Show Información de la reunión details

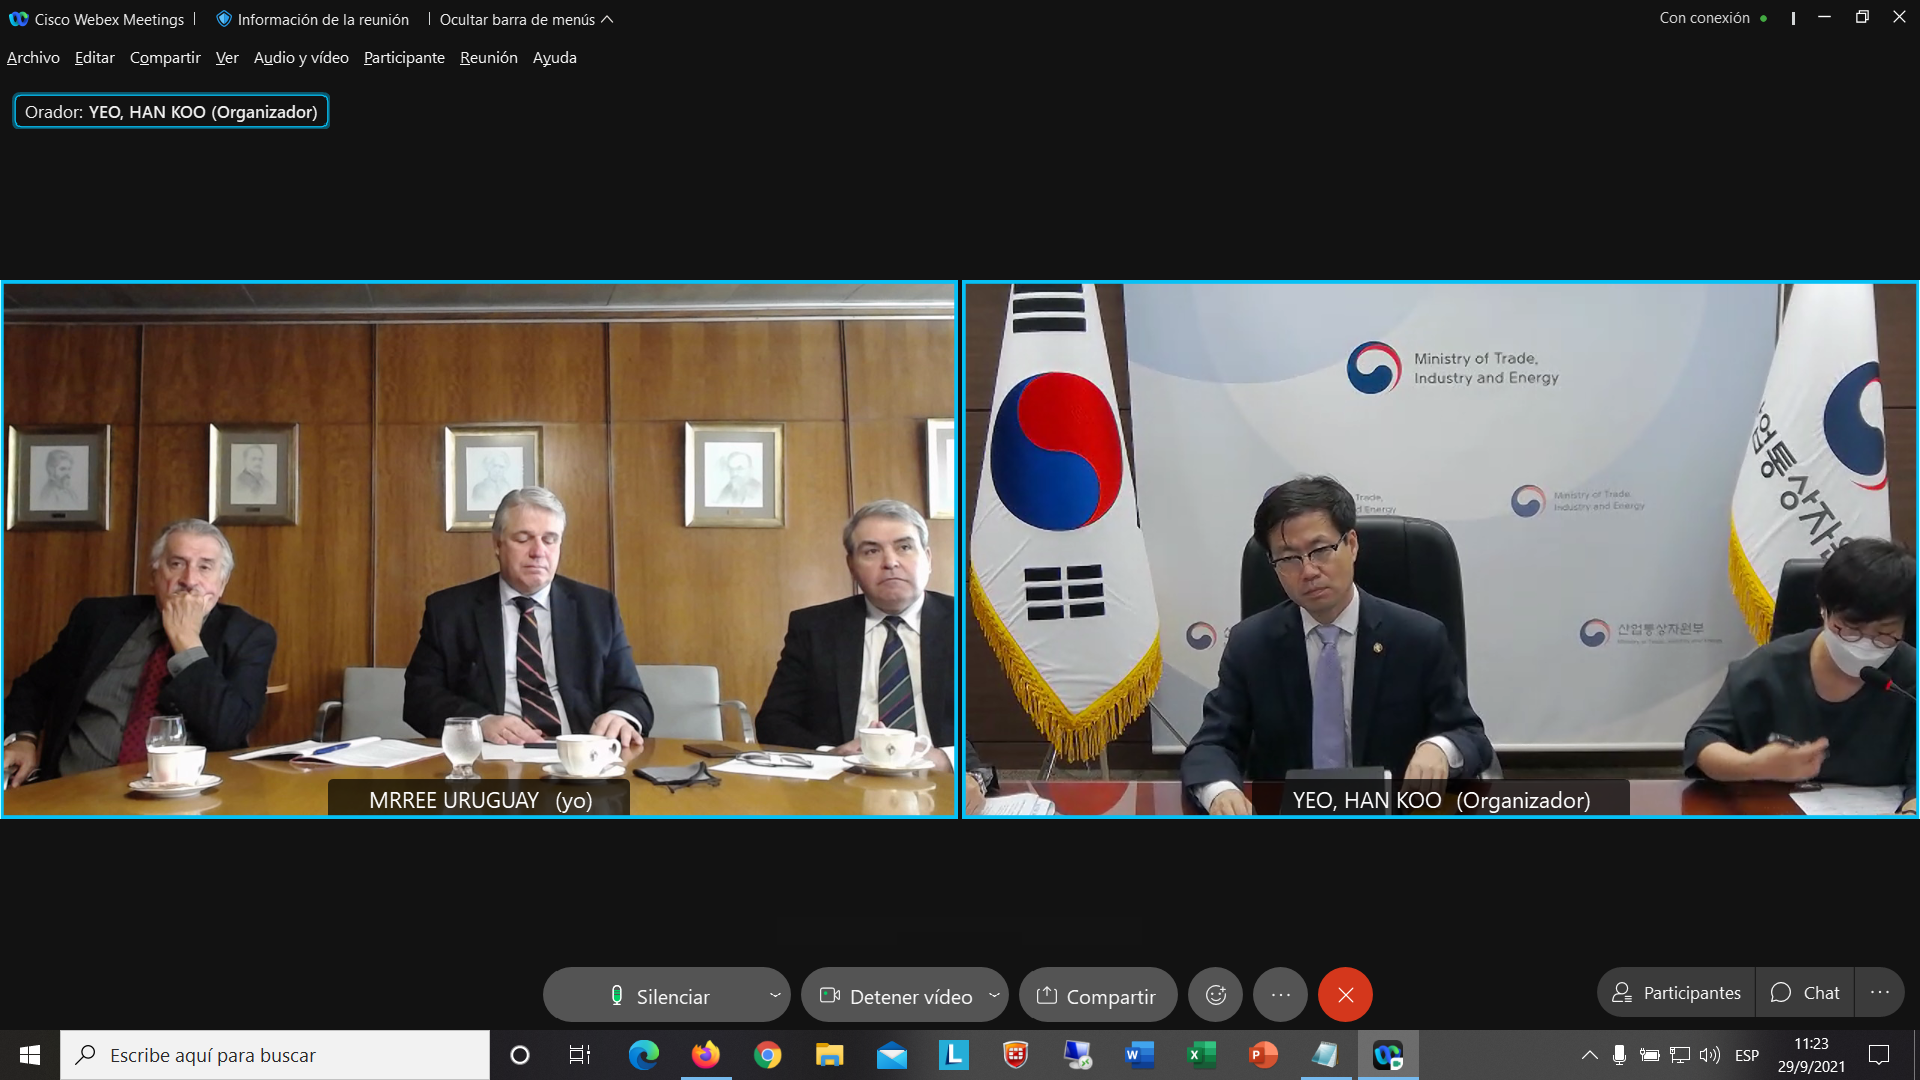click(312, 19)
